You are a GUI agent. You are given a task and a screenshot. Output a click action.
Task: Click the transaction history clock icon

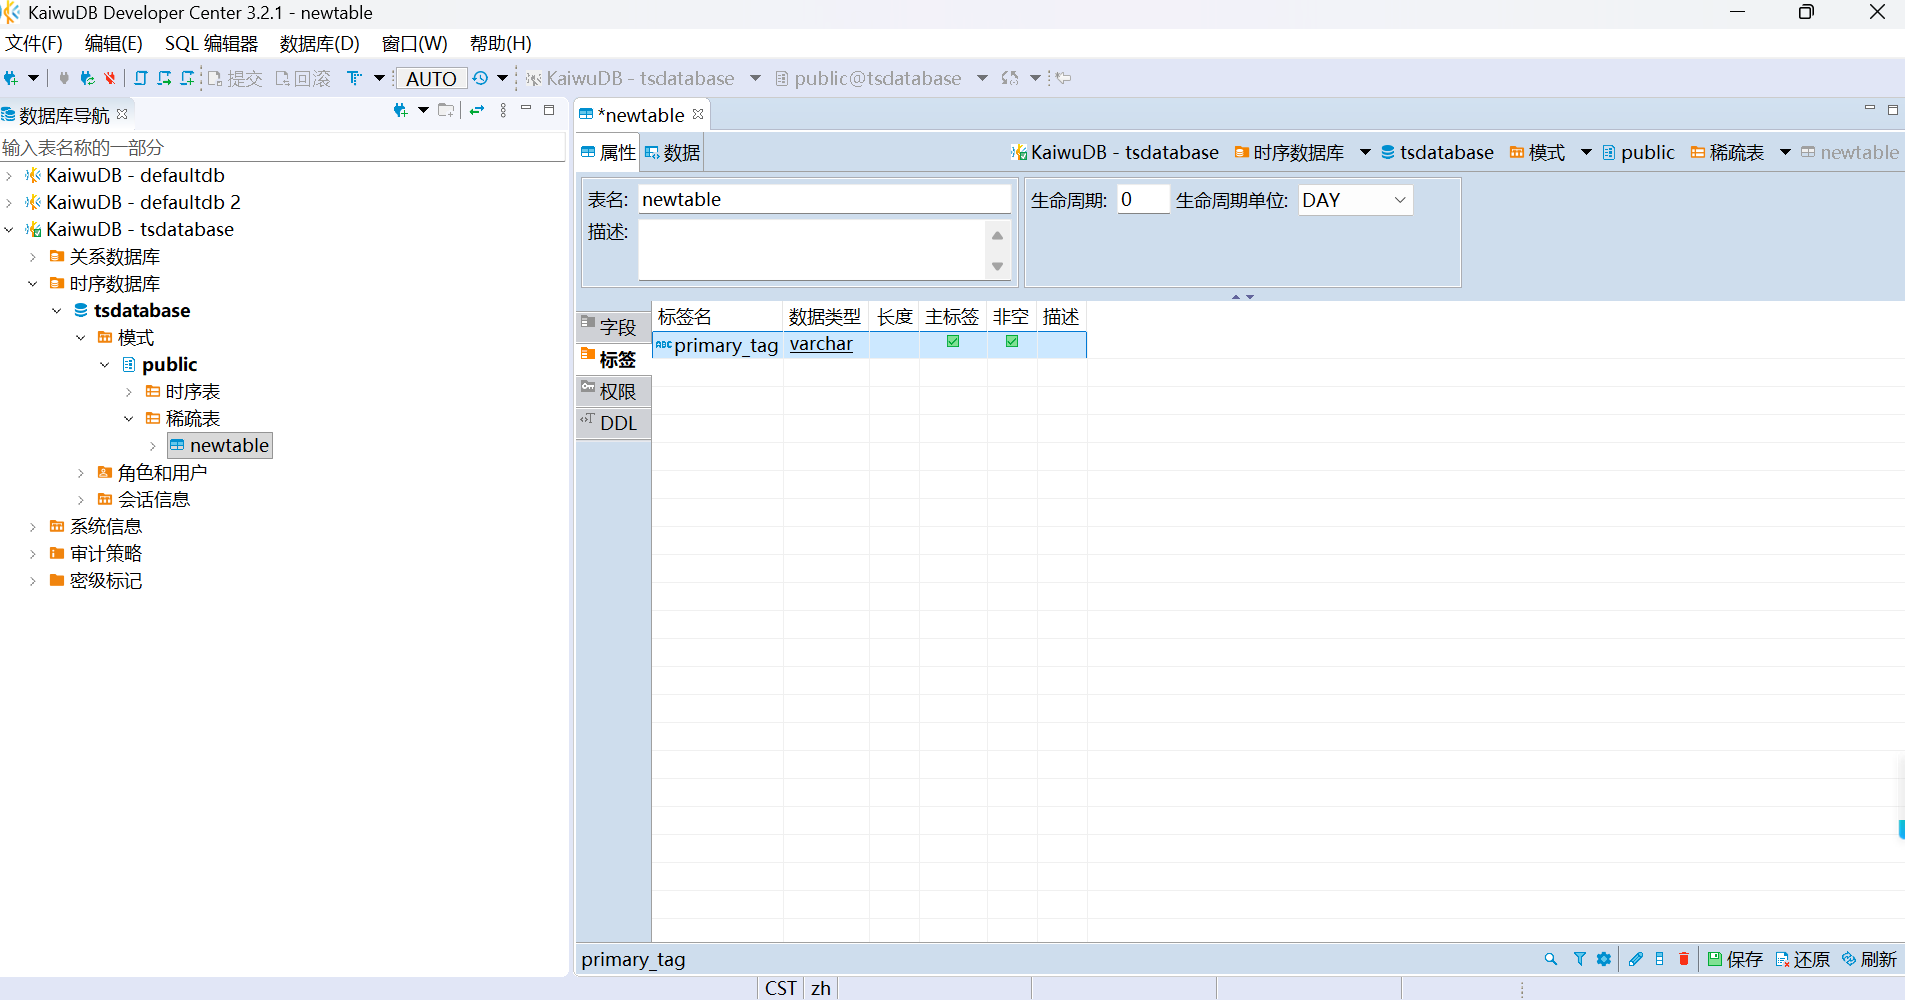click(x=480, y=78)
